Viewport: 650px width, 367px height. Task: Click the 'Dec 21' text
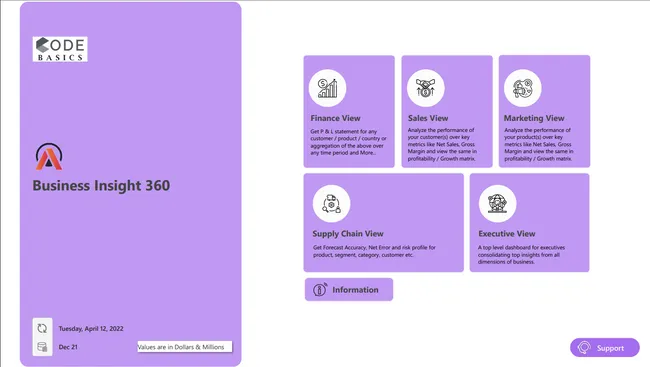68,347
